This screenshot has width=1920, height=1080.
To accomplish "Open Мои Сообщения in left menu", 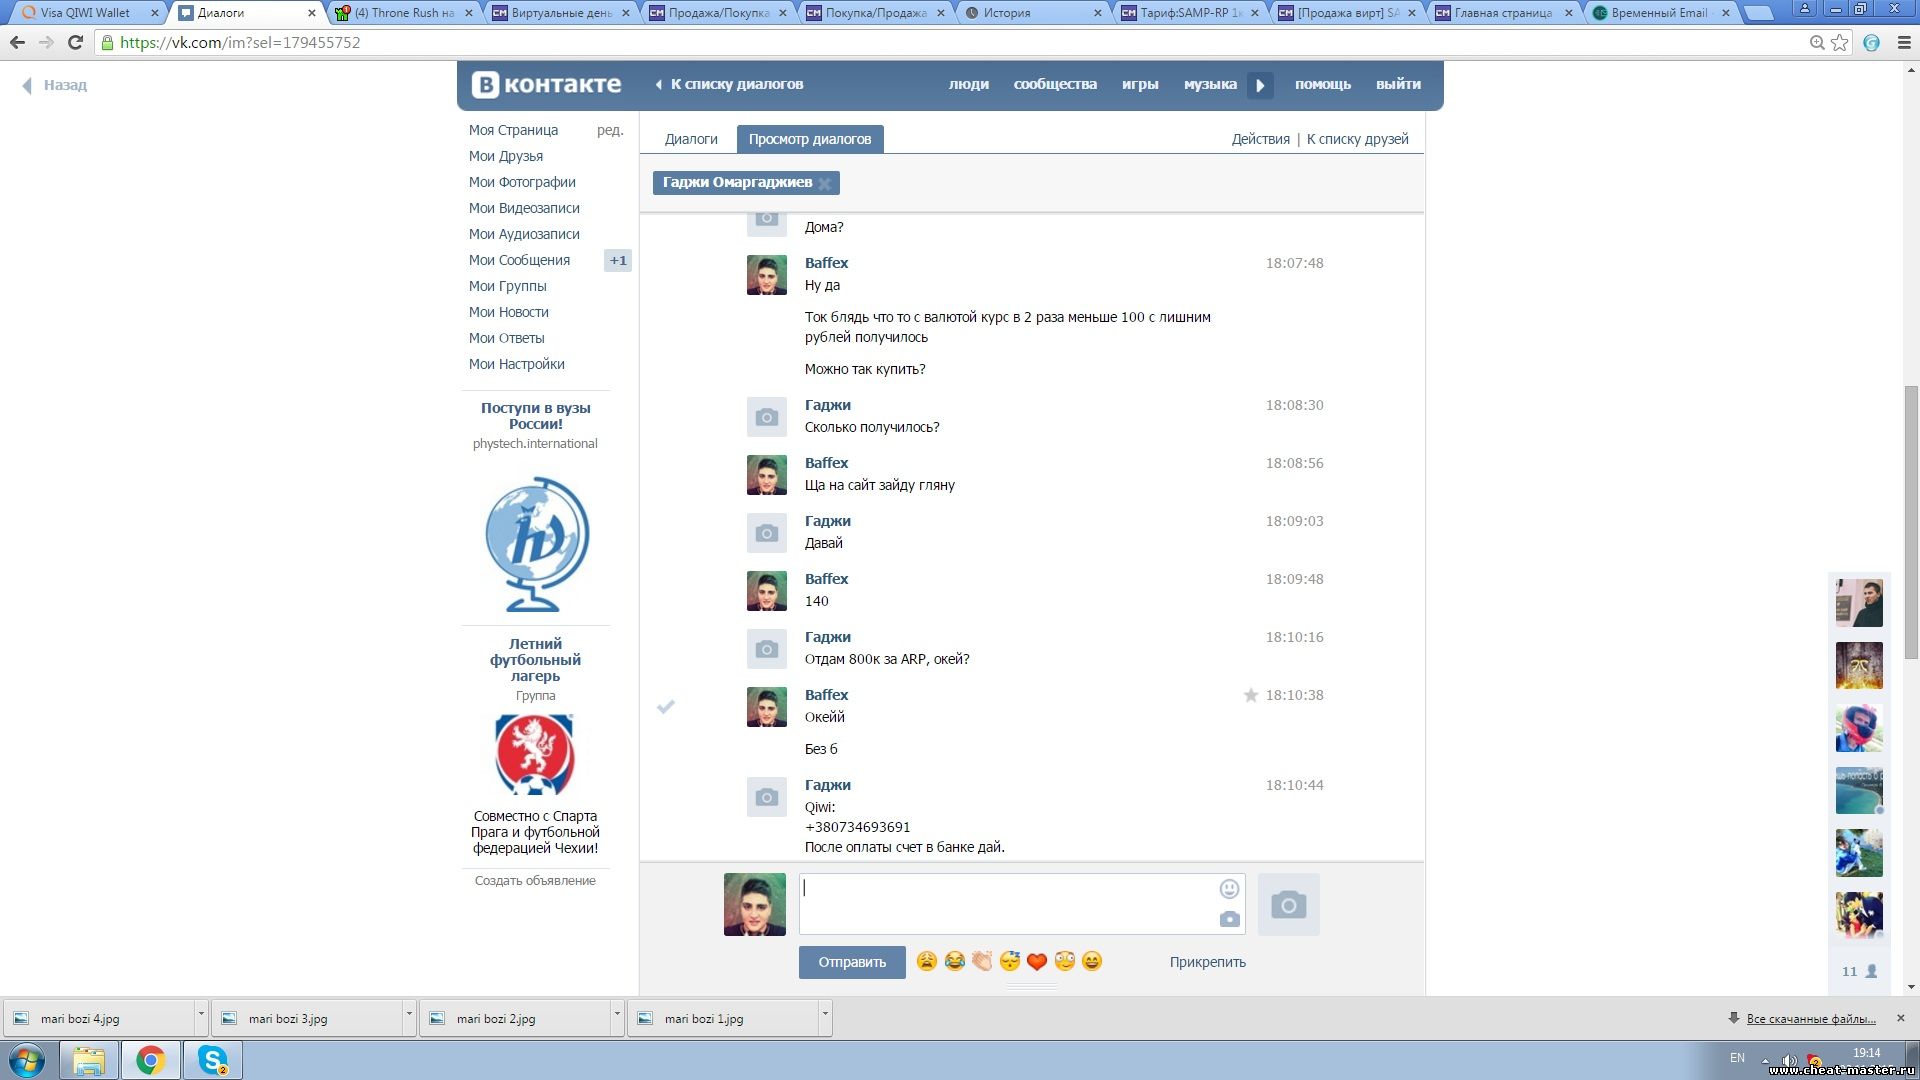I will pyautogui.click(x=519, y=260).
